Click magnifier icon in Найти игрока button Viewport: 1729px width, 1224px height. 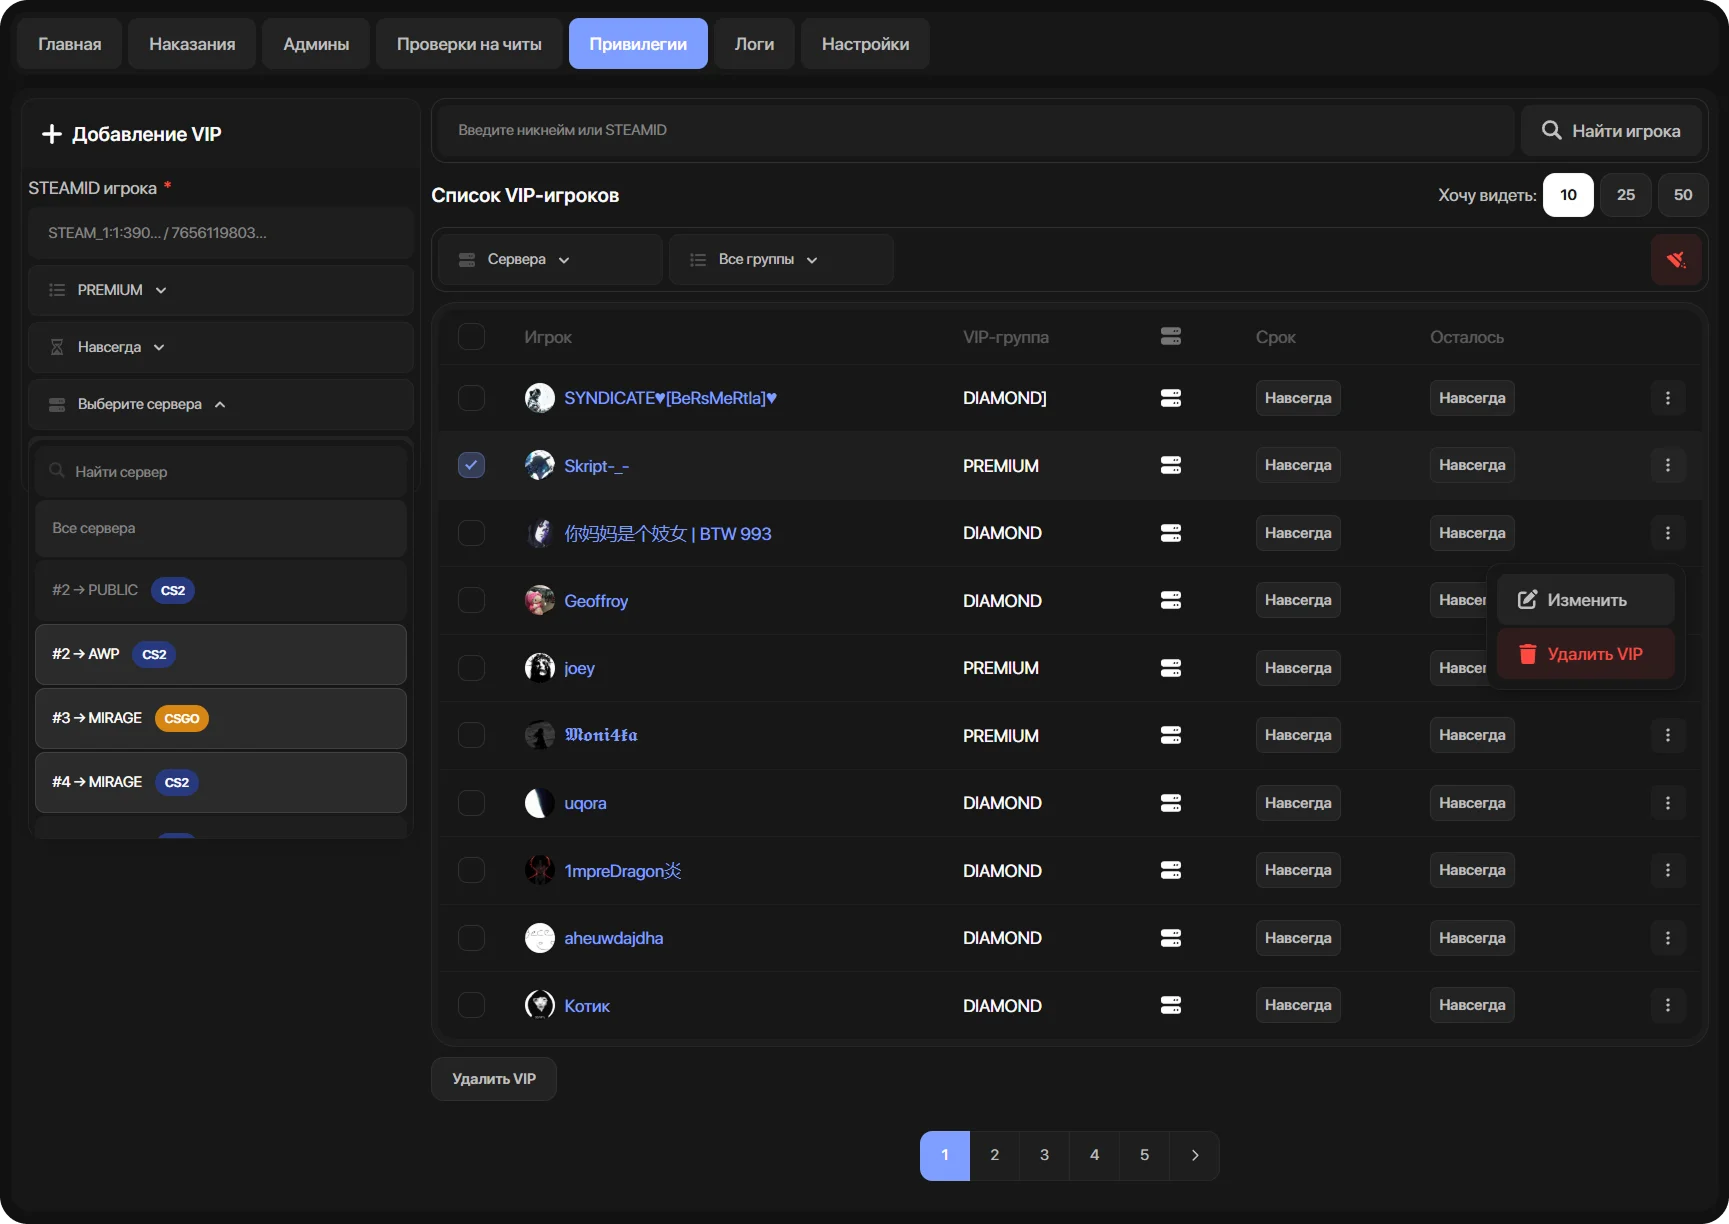pyautogui.click(x=1551, y=130)
